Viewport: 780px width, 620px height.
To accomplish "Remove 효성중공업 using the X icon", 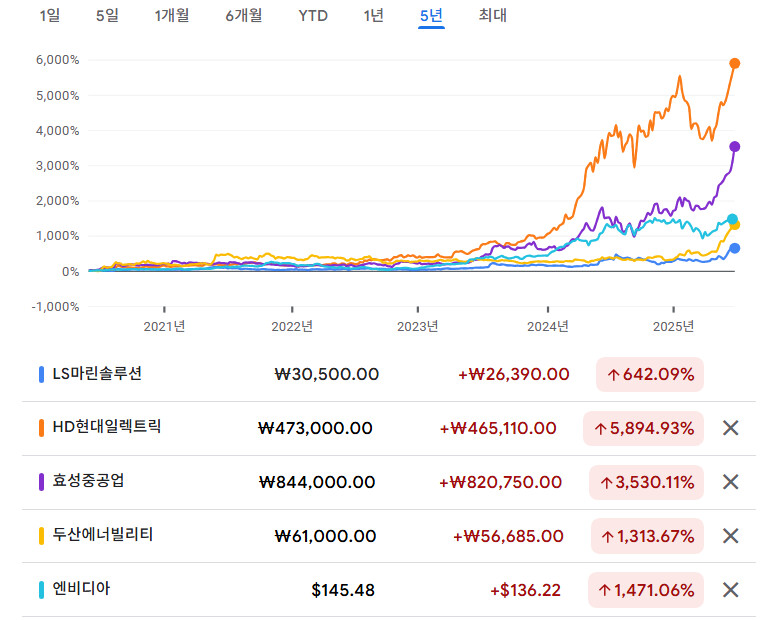I will pyautogui.click(x=730, y=482).
